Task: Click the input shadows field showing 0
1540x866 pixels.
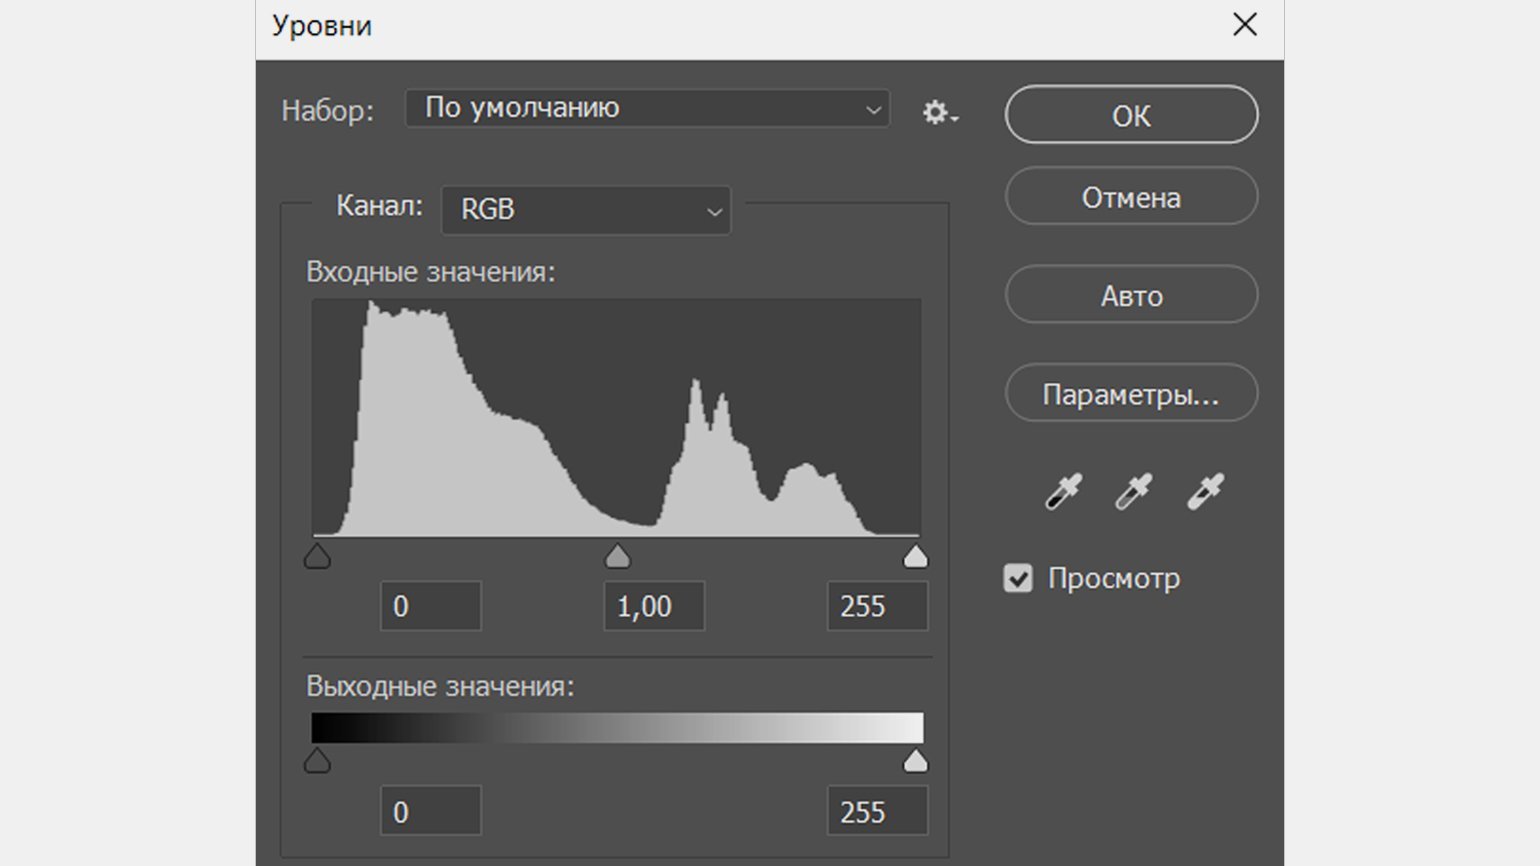Action: click(431, 606)
